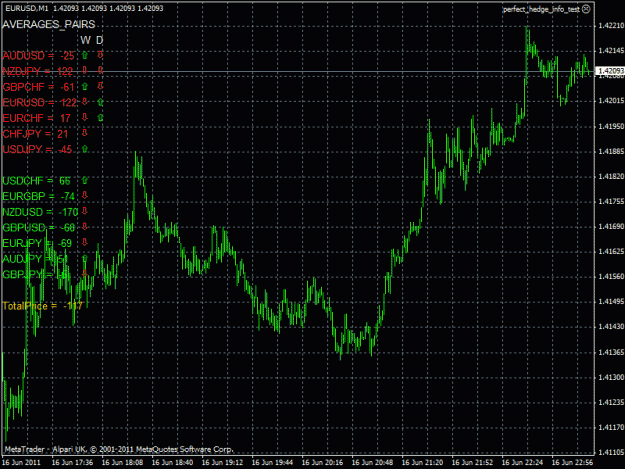Click the EURCHF weekly red down arrow

point(85,117)
